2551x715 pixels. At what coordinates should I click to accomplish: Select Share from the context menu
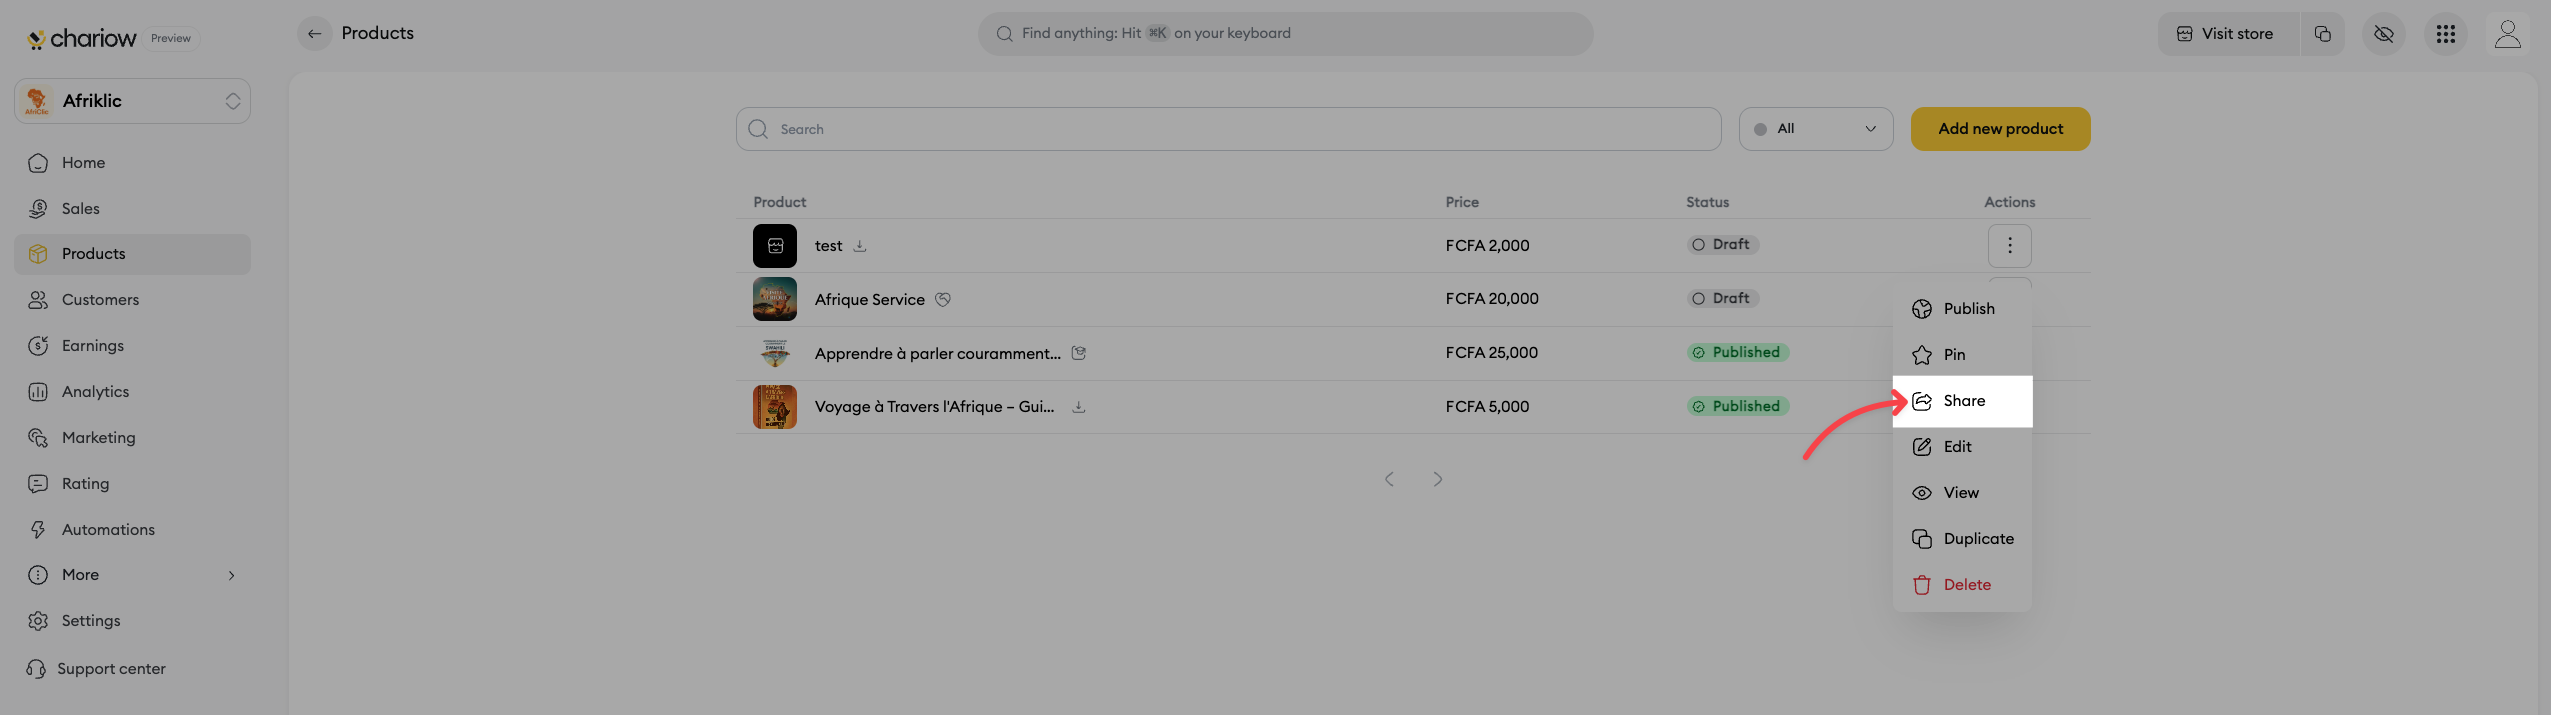tap(1962, 401)
